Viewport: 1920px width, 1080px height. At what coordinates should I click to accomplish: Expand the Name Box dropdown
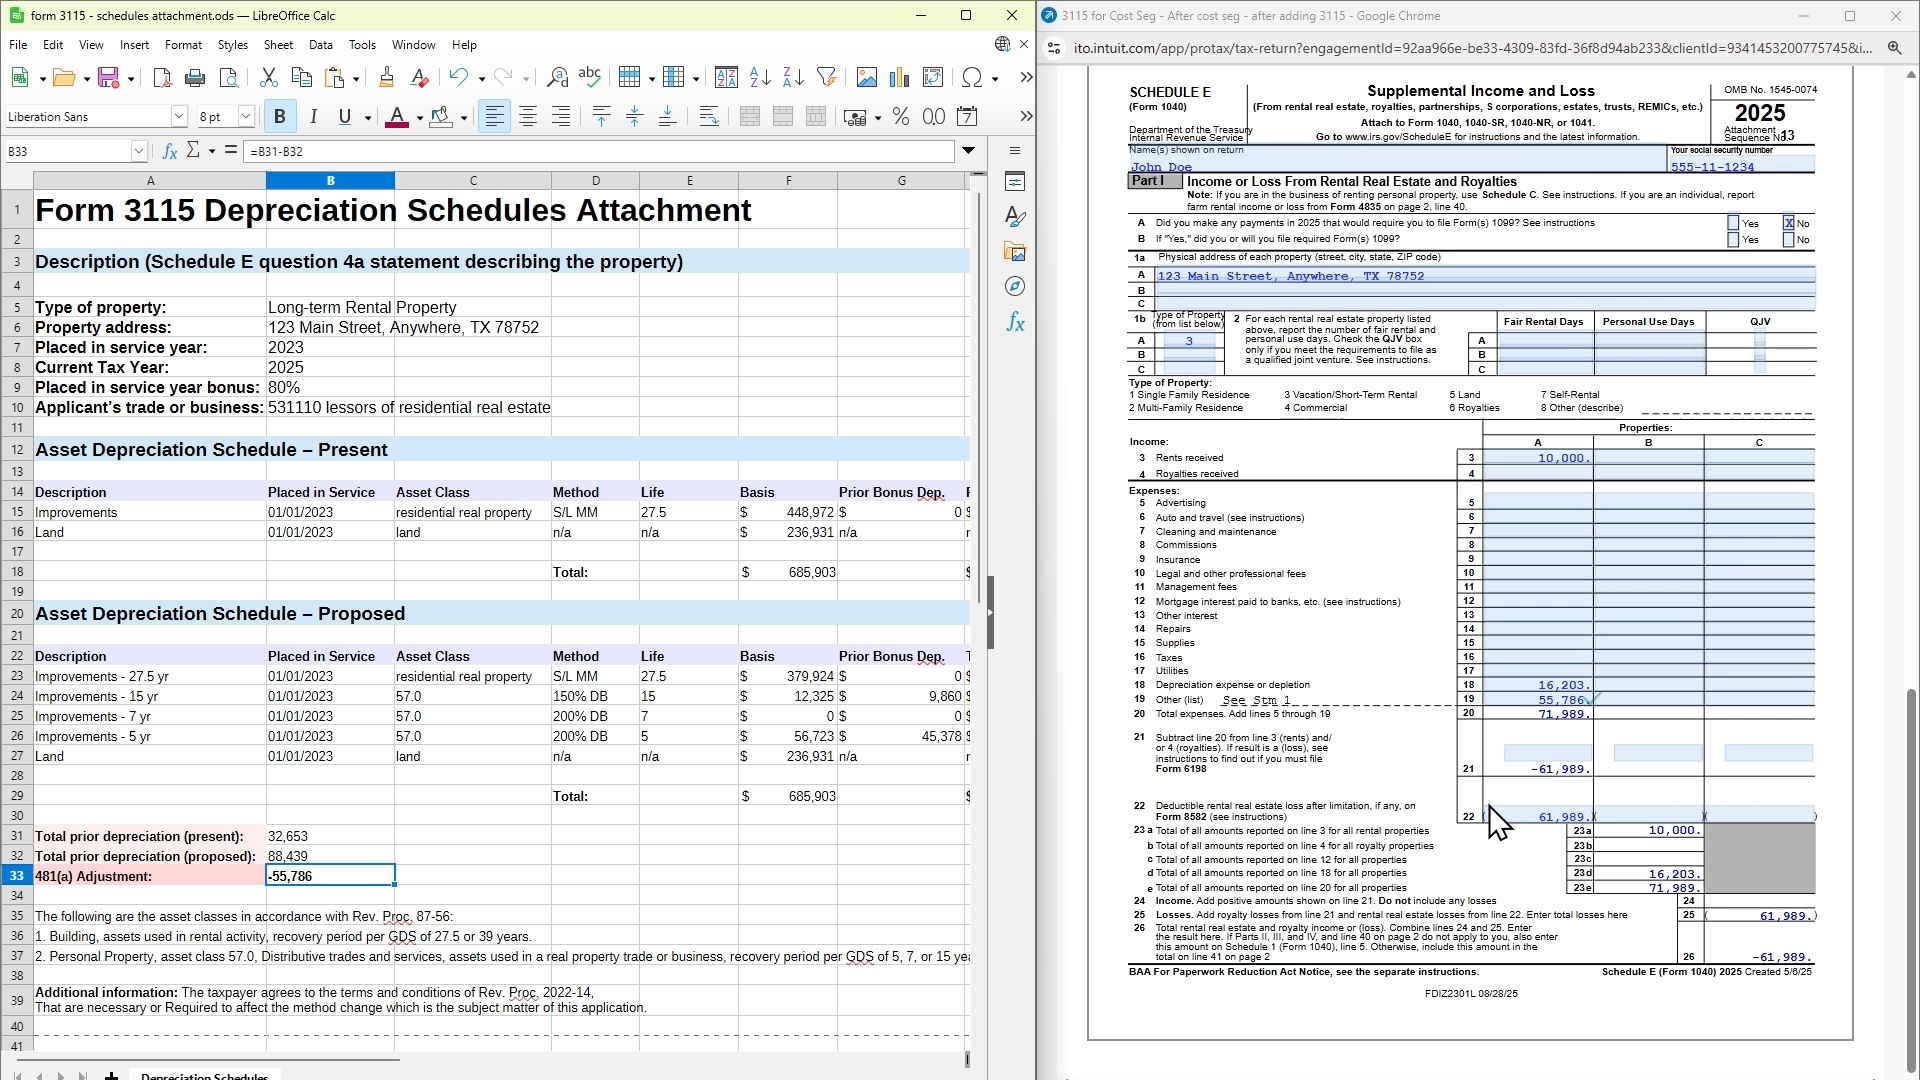click(x=139, y=151)
